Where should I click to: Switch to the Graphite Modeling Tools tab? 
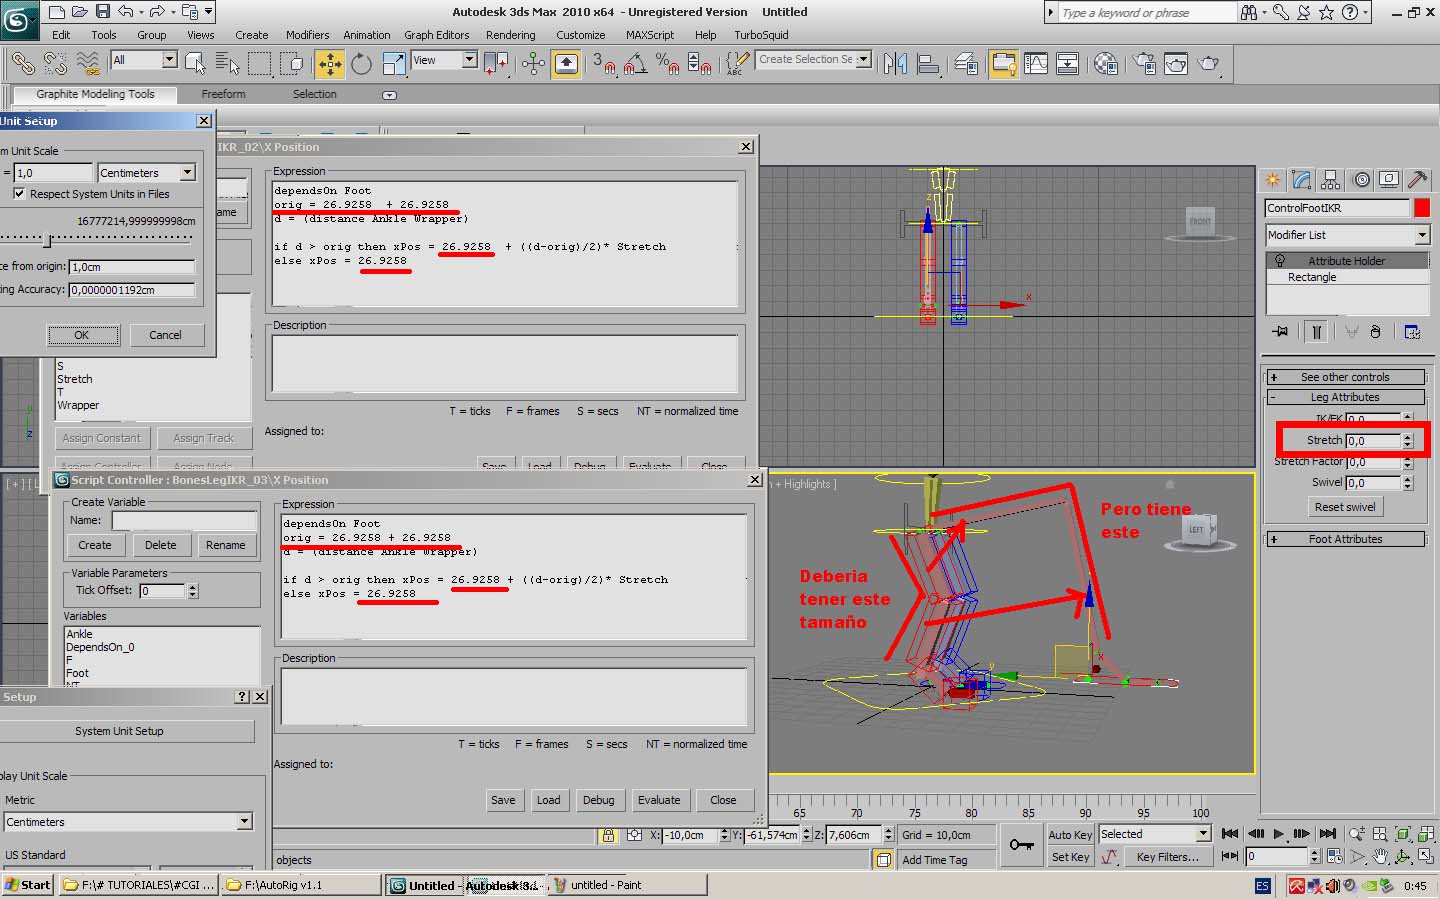pos(95,94)
